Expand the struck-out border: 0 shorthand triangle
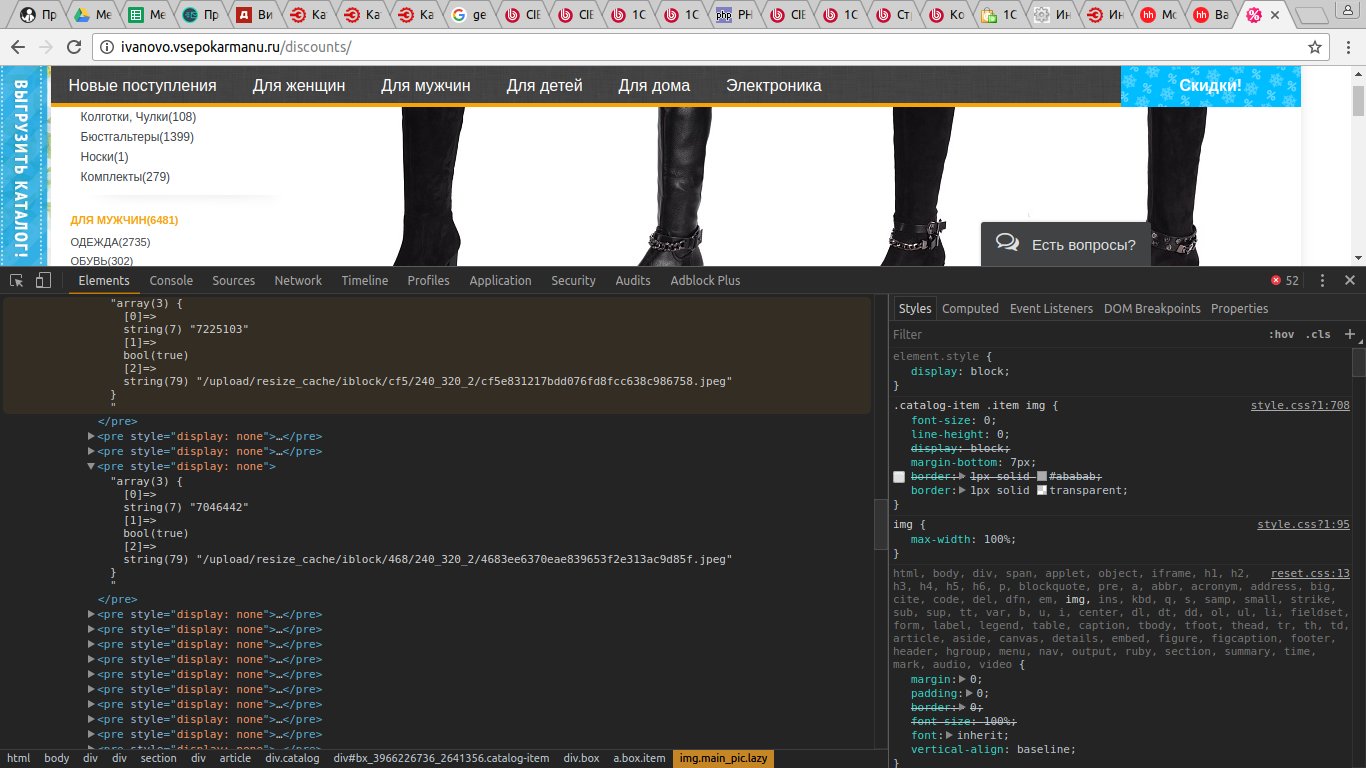This screenshot has height=768, width=1366. (963, 708)
